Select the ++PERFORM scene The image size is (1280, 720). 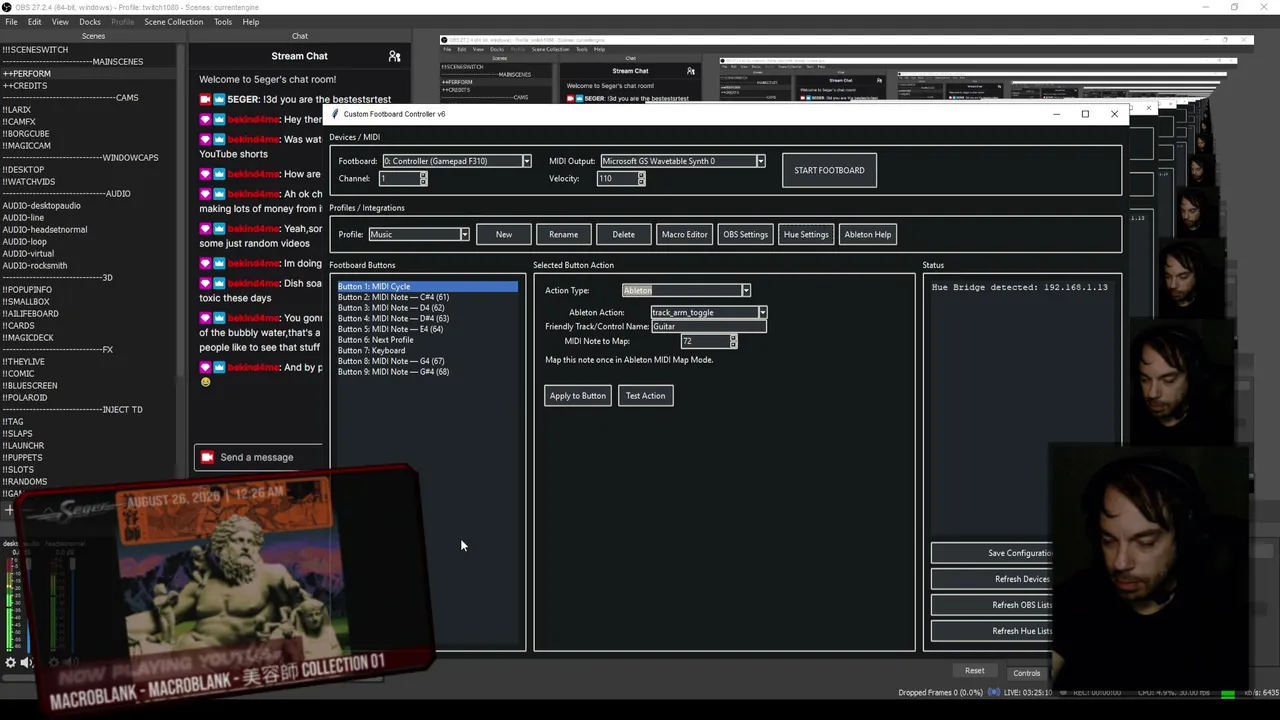pos(90,74)
